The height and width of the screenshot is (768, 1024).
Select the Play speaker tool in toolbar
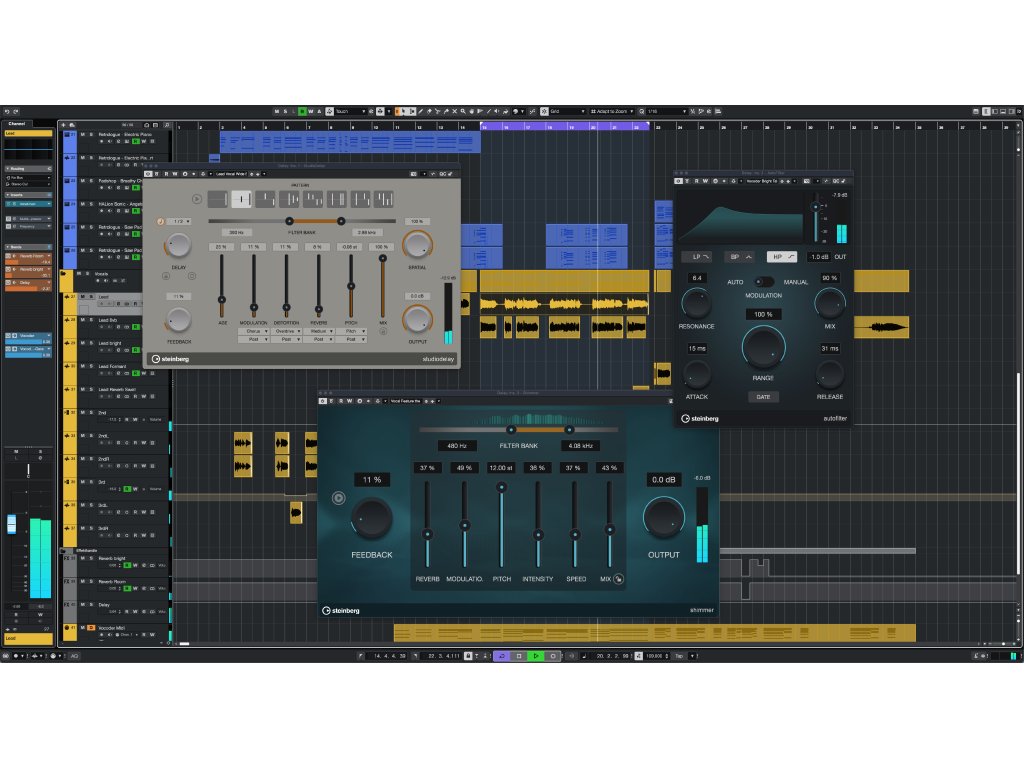(496, 111)
